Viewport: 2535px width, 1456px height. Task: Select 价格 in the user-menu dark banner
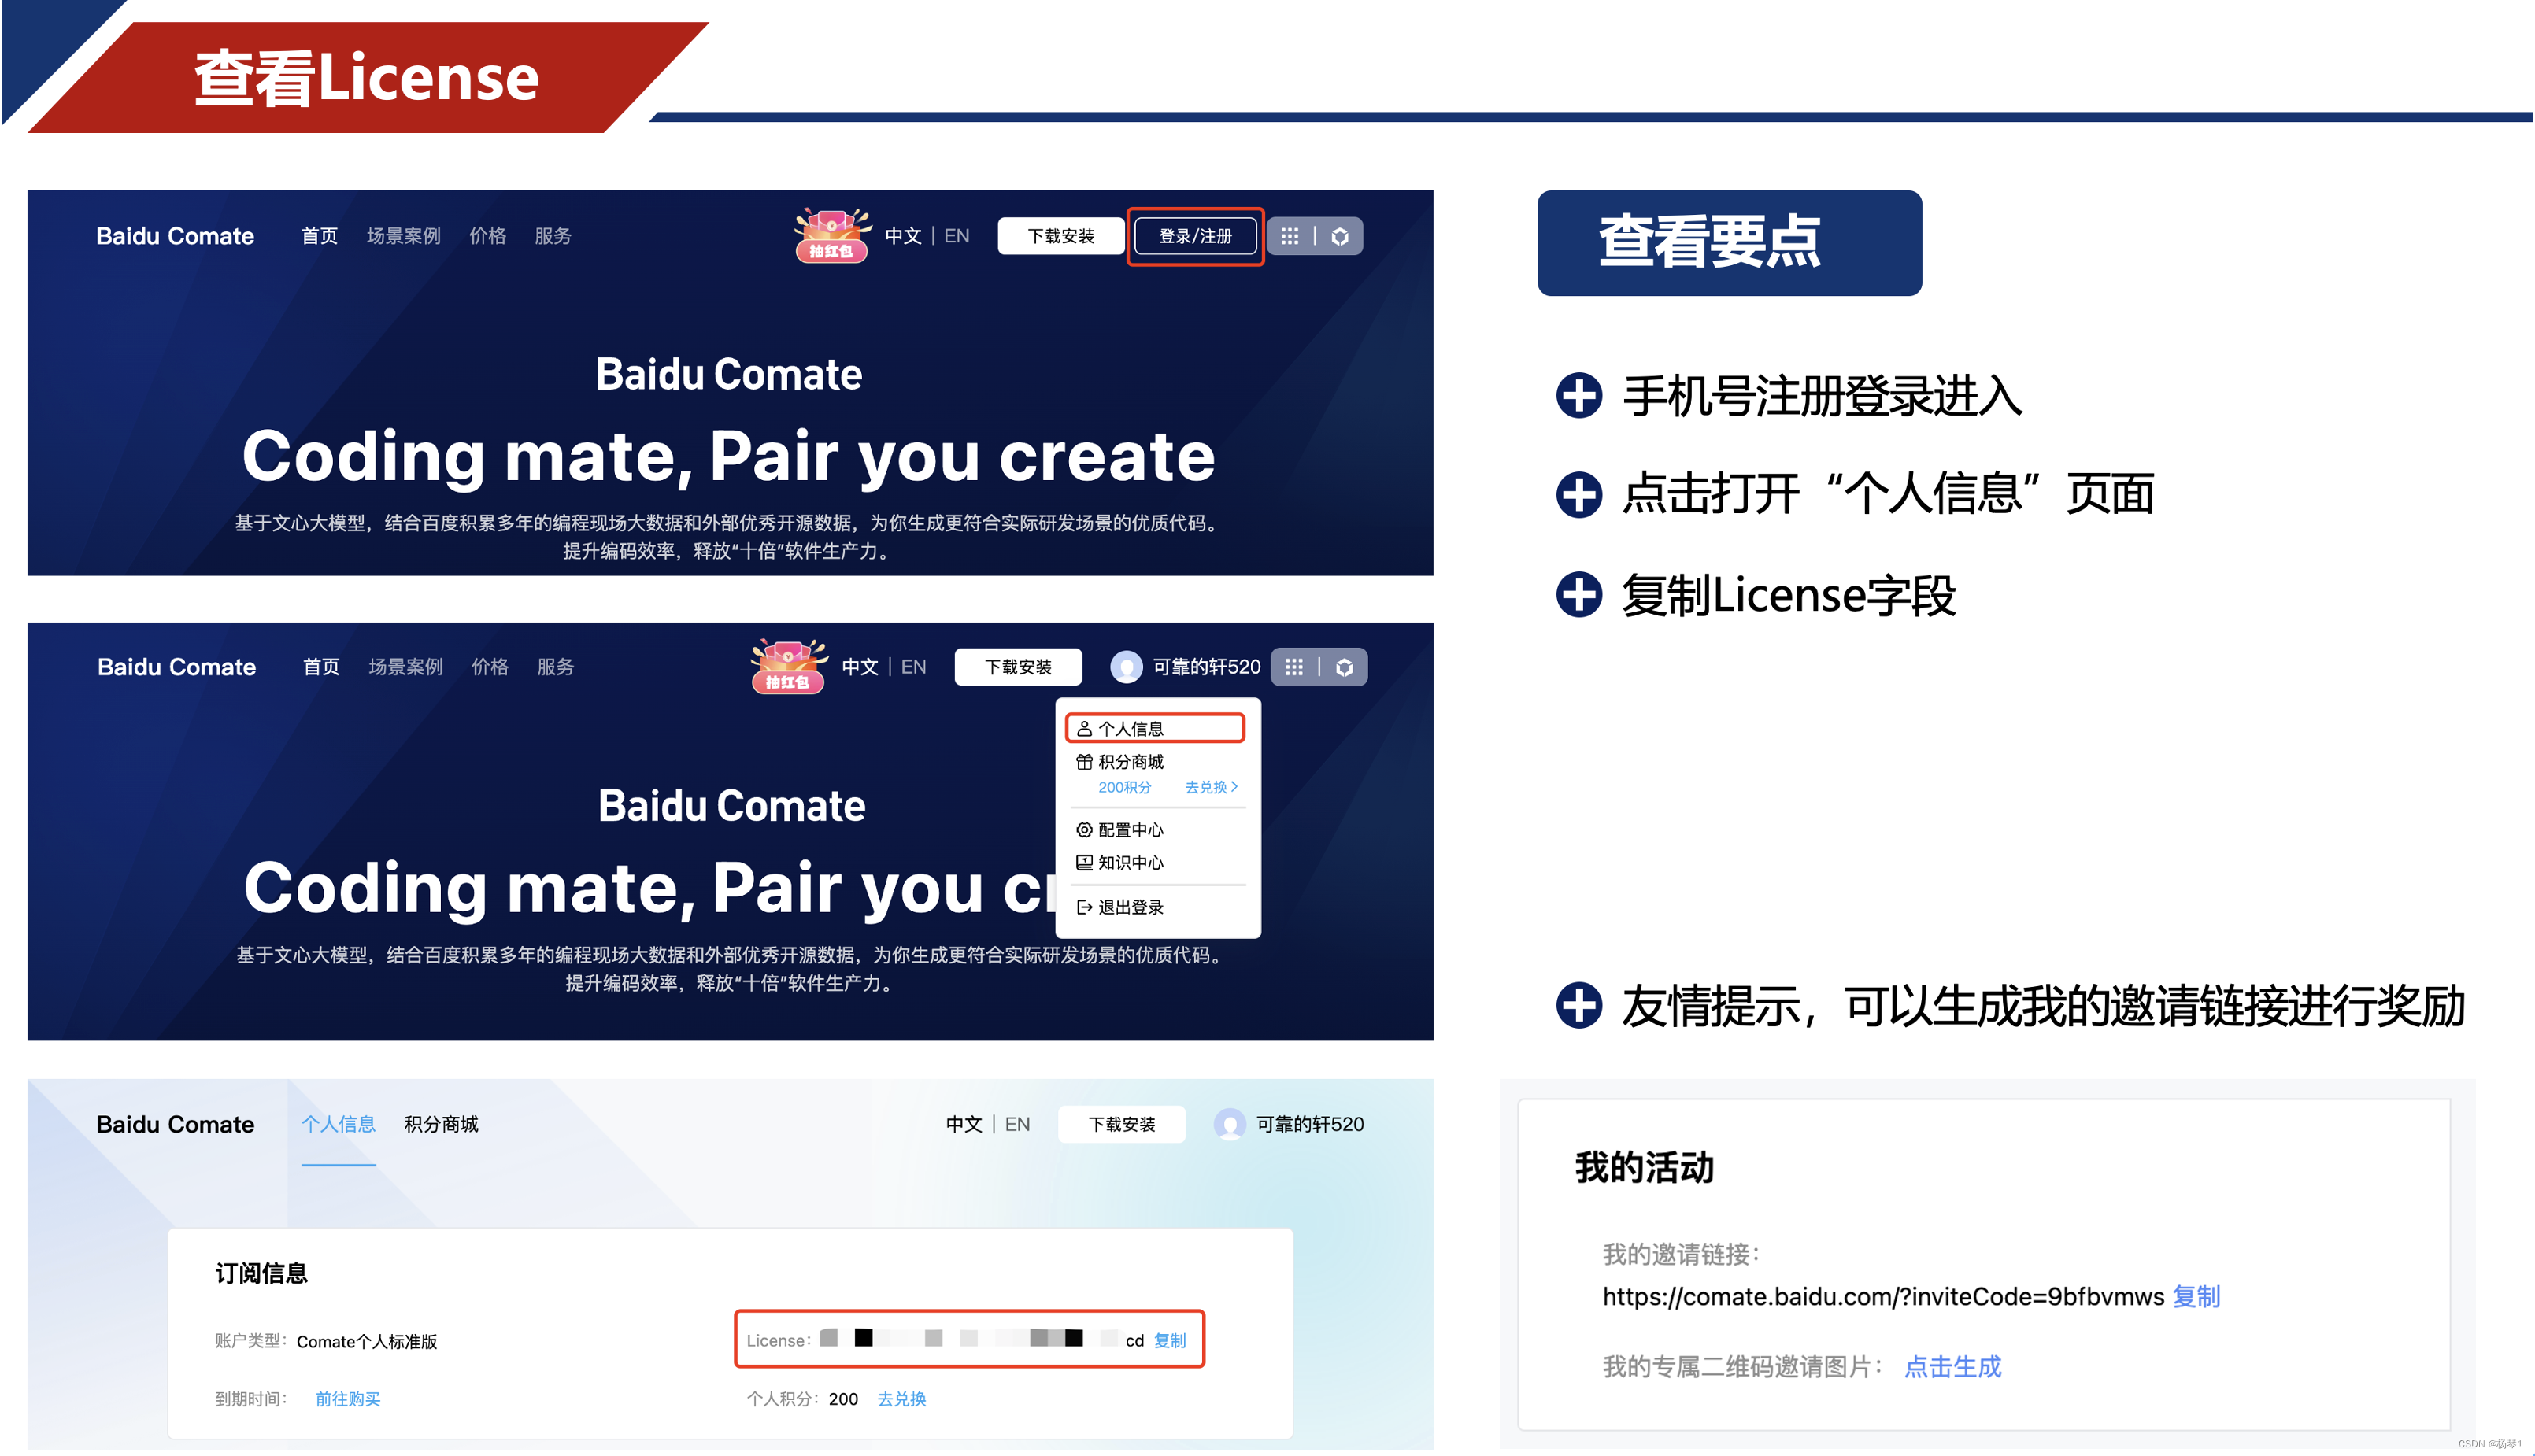pyautogui.click(x=489, y=667)
